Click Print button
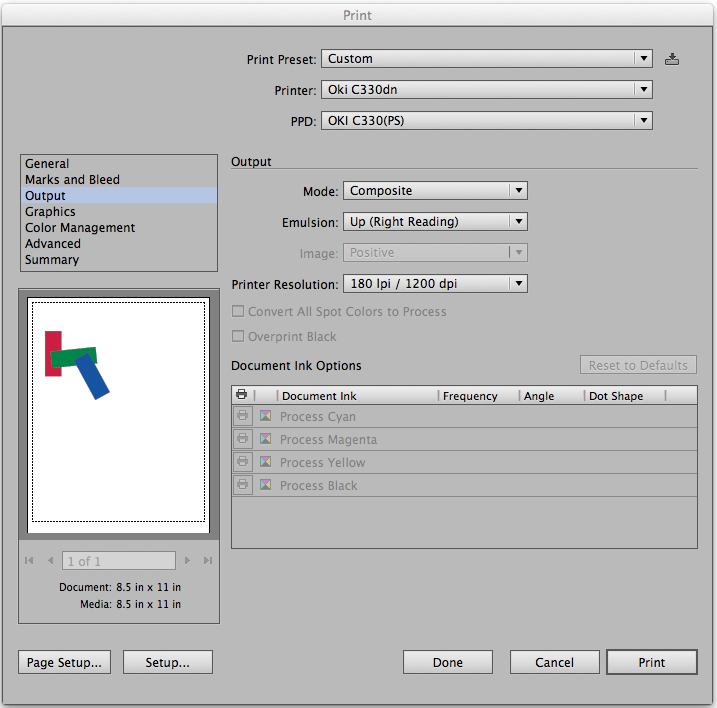The width and height of the screenshot is (717, 708). [x=652, y=662]
